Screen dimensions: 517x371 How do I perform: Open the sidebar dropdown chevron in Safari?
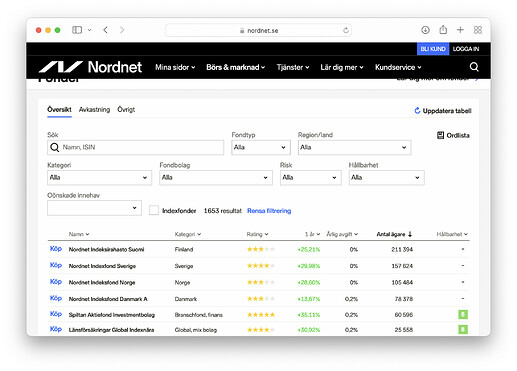tap(89, 30)
